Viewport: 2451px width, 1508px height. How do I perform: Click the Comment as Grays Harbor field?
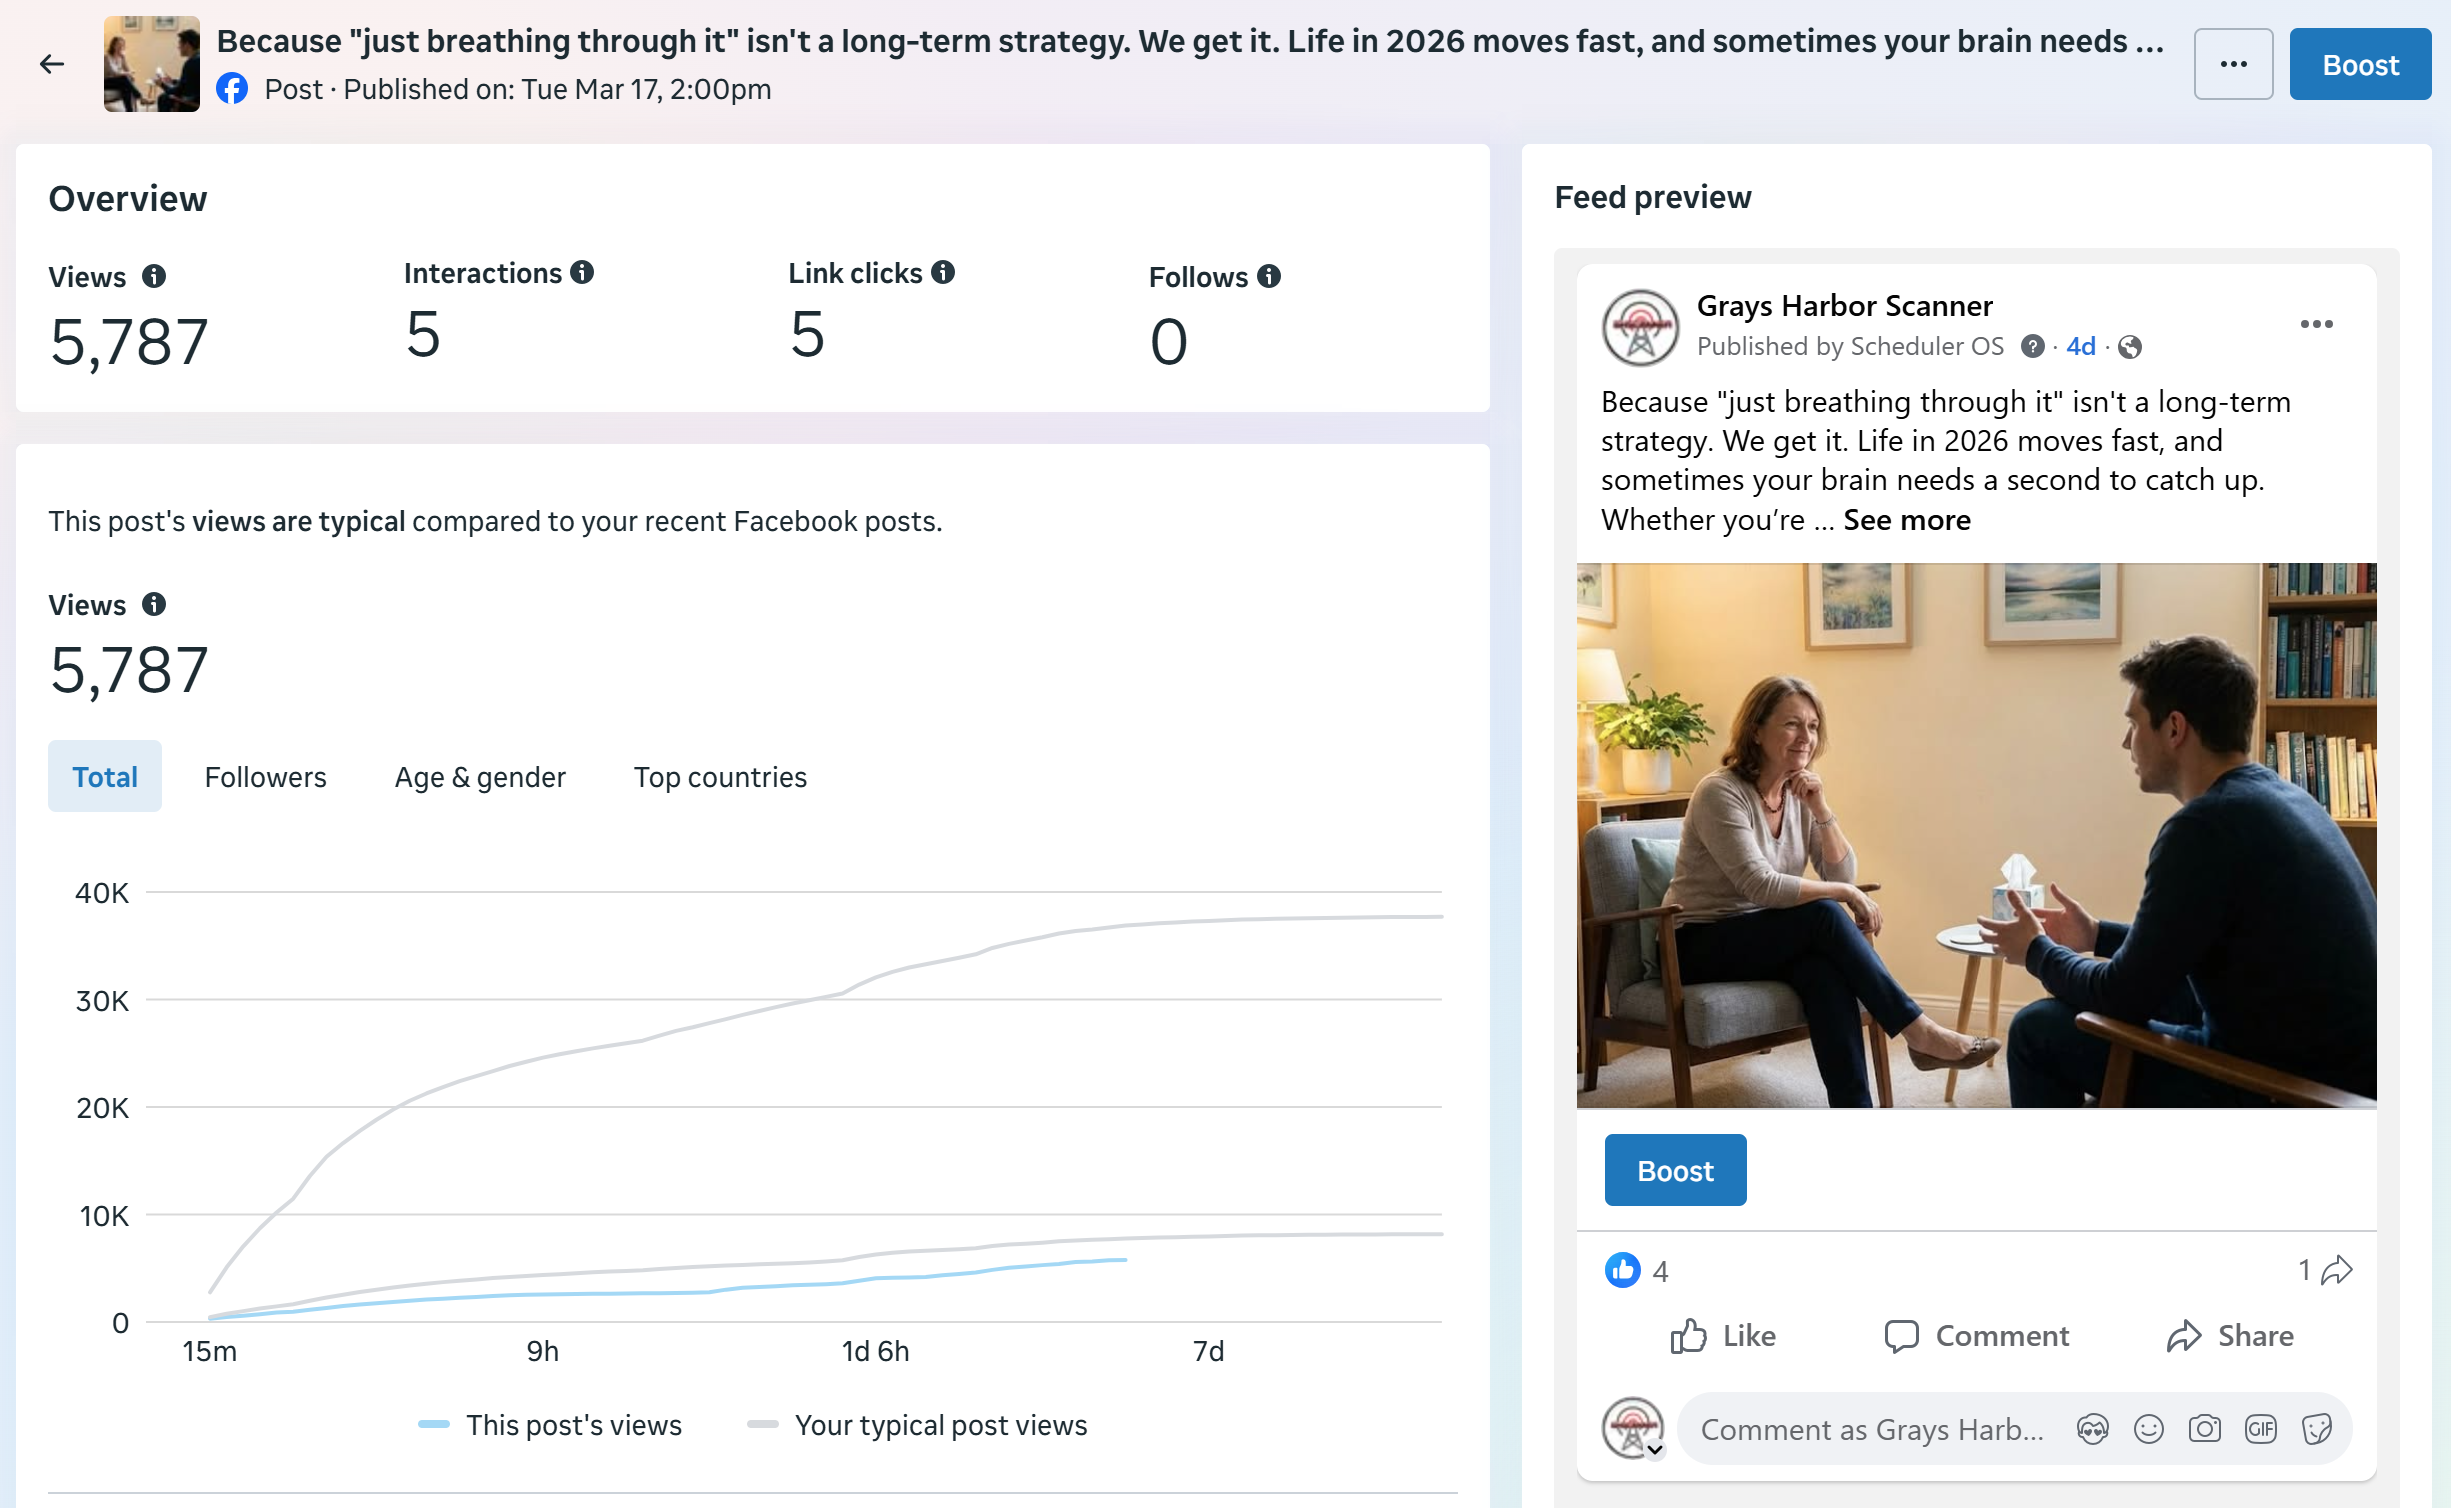(1870, 1429)
